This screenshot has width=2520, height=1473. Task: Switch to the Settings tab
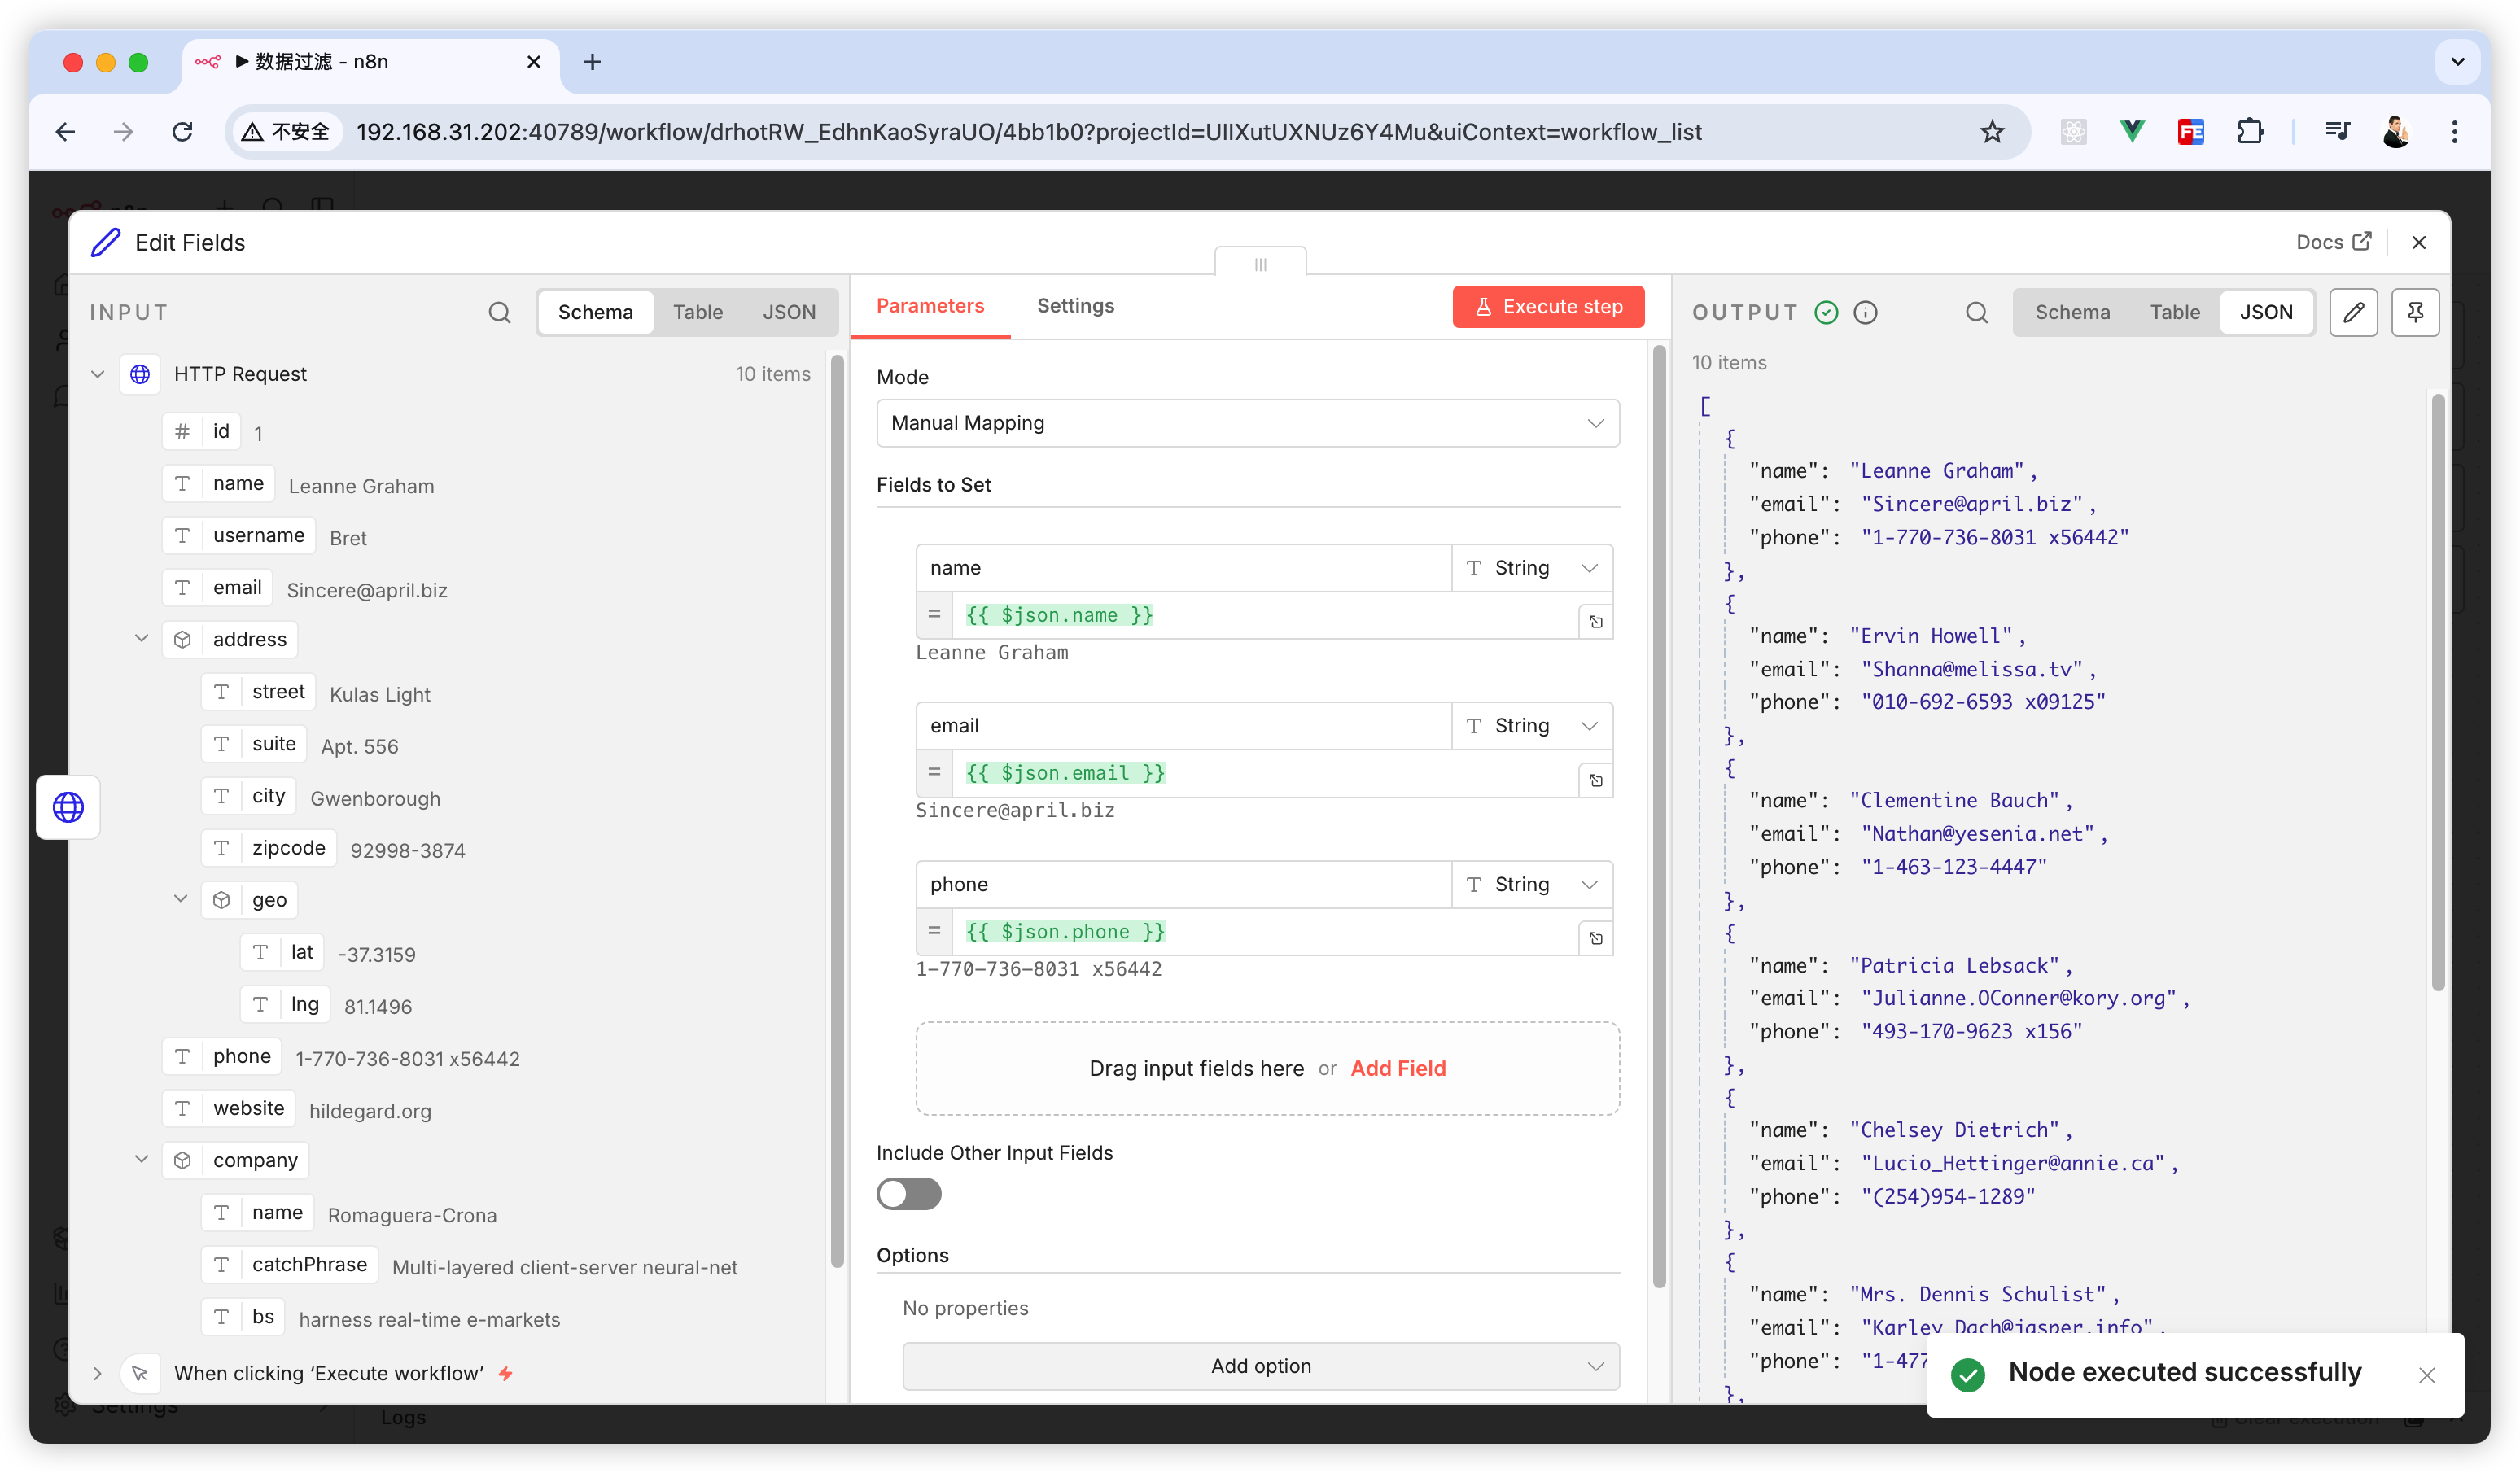click(1075, 306)
